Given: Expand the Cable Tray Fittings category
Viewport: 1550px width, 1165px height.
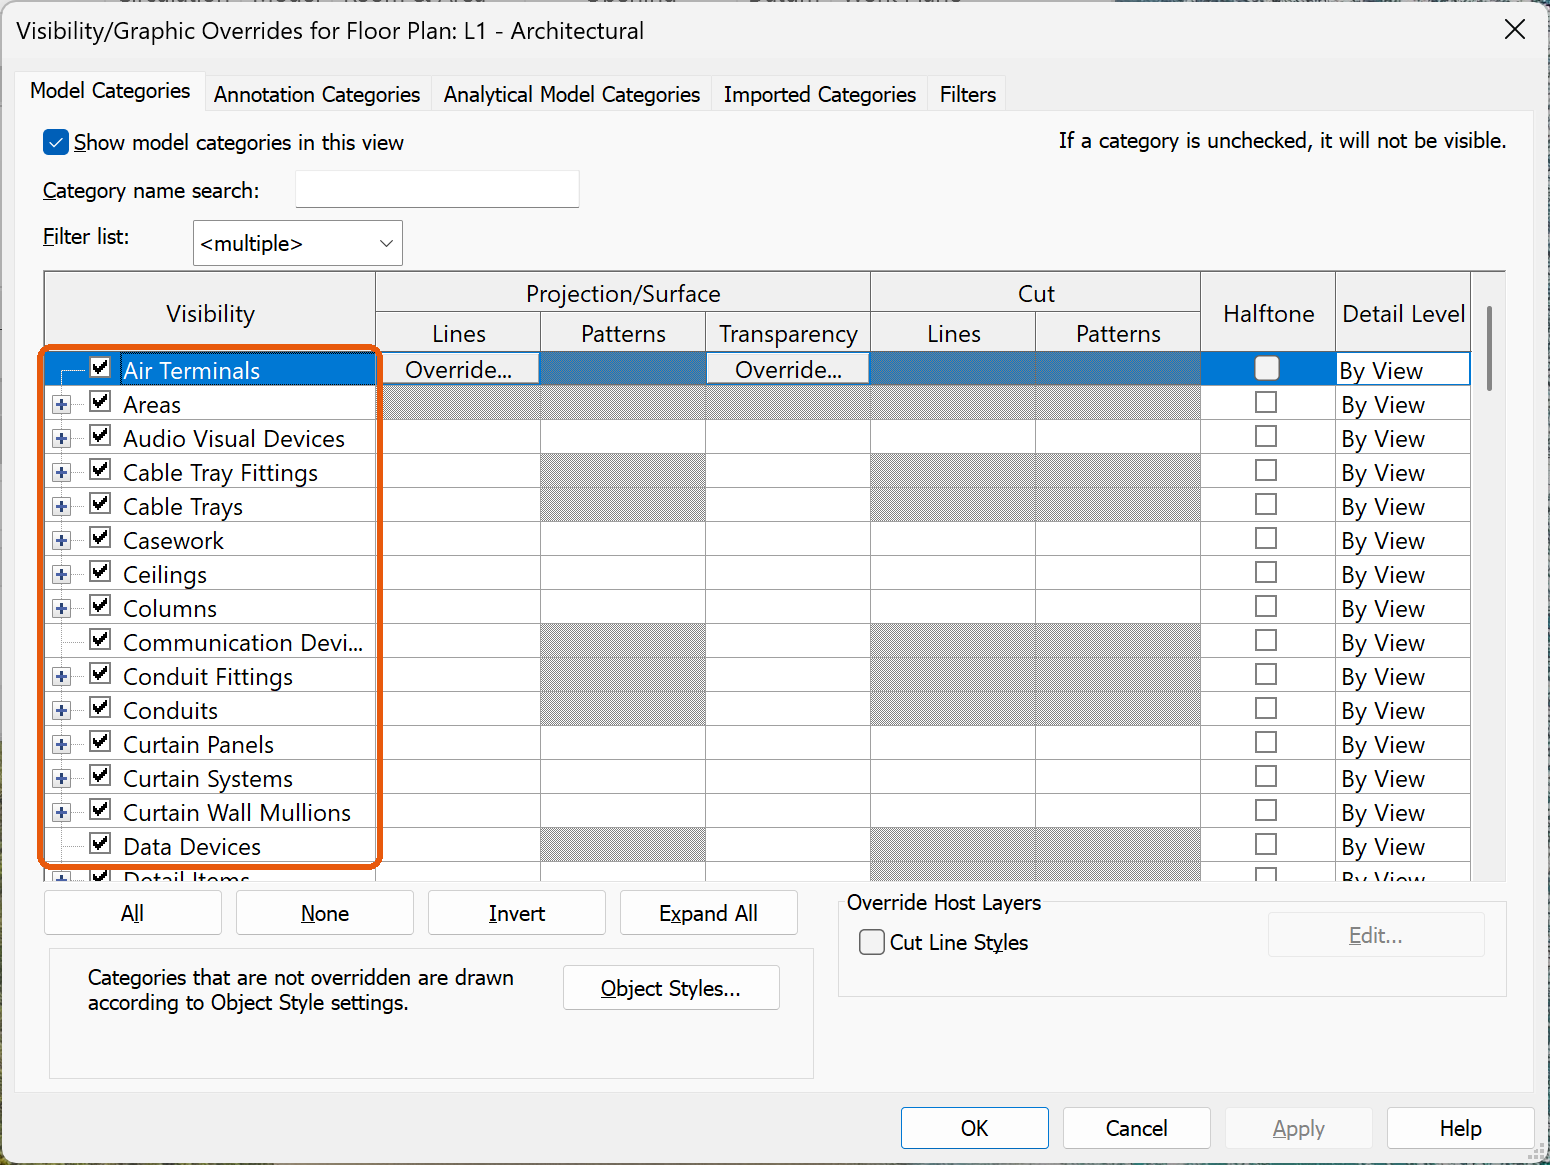Looking at the screenshot, I should [62, 473].
